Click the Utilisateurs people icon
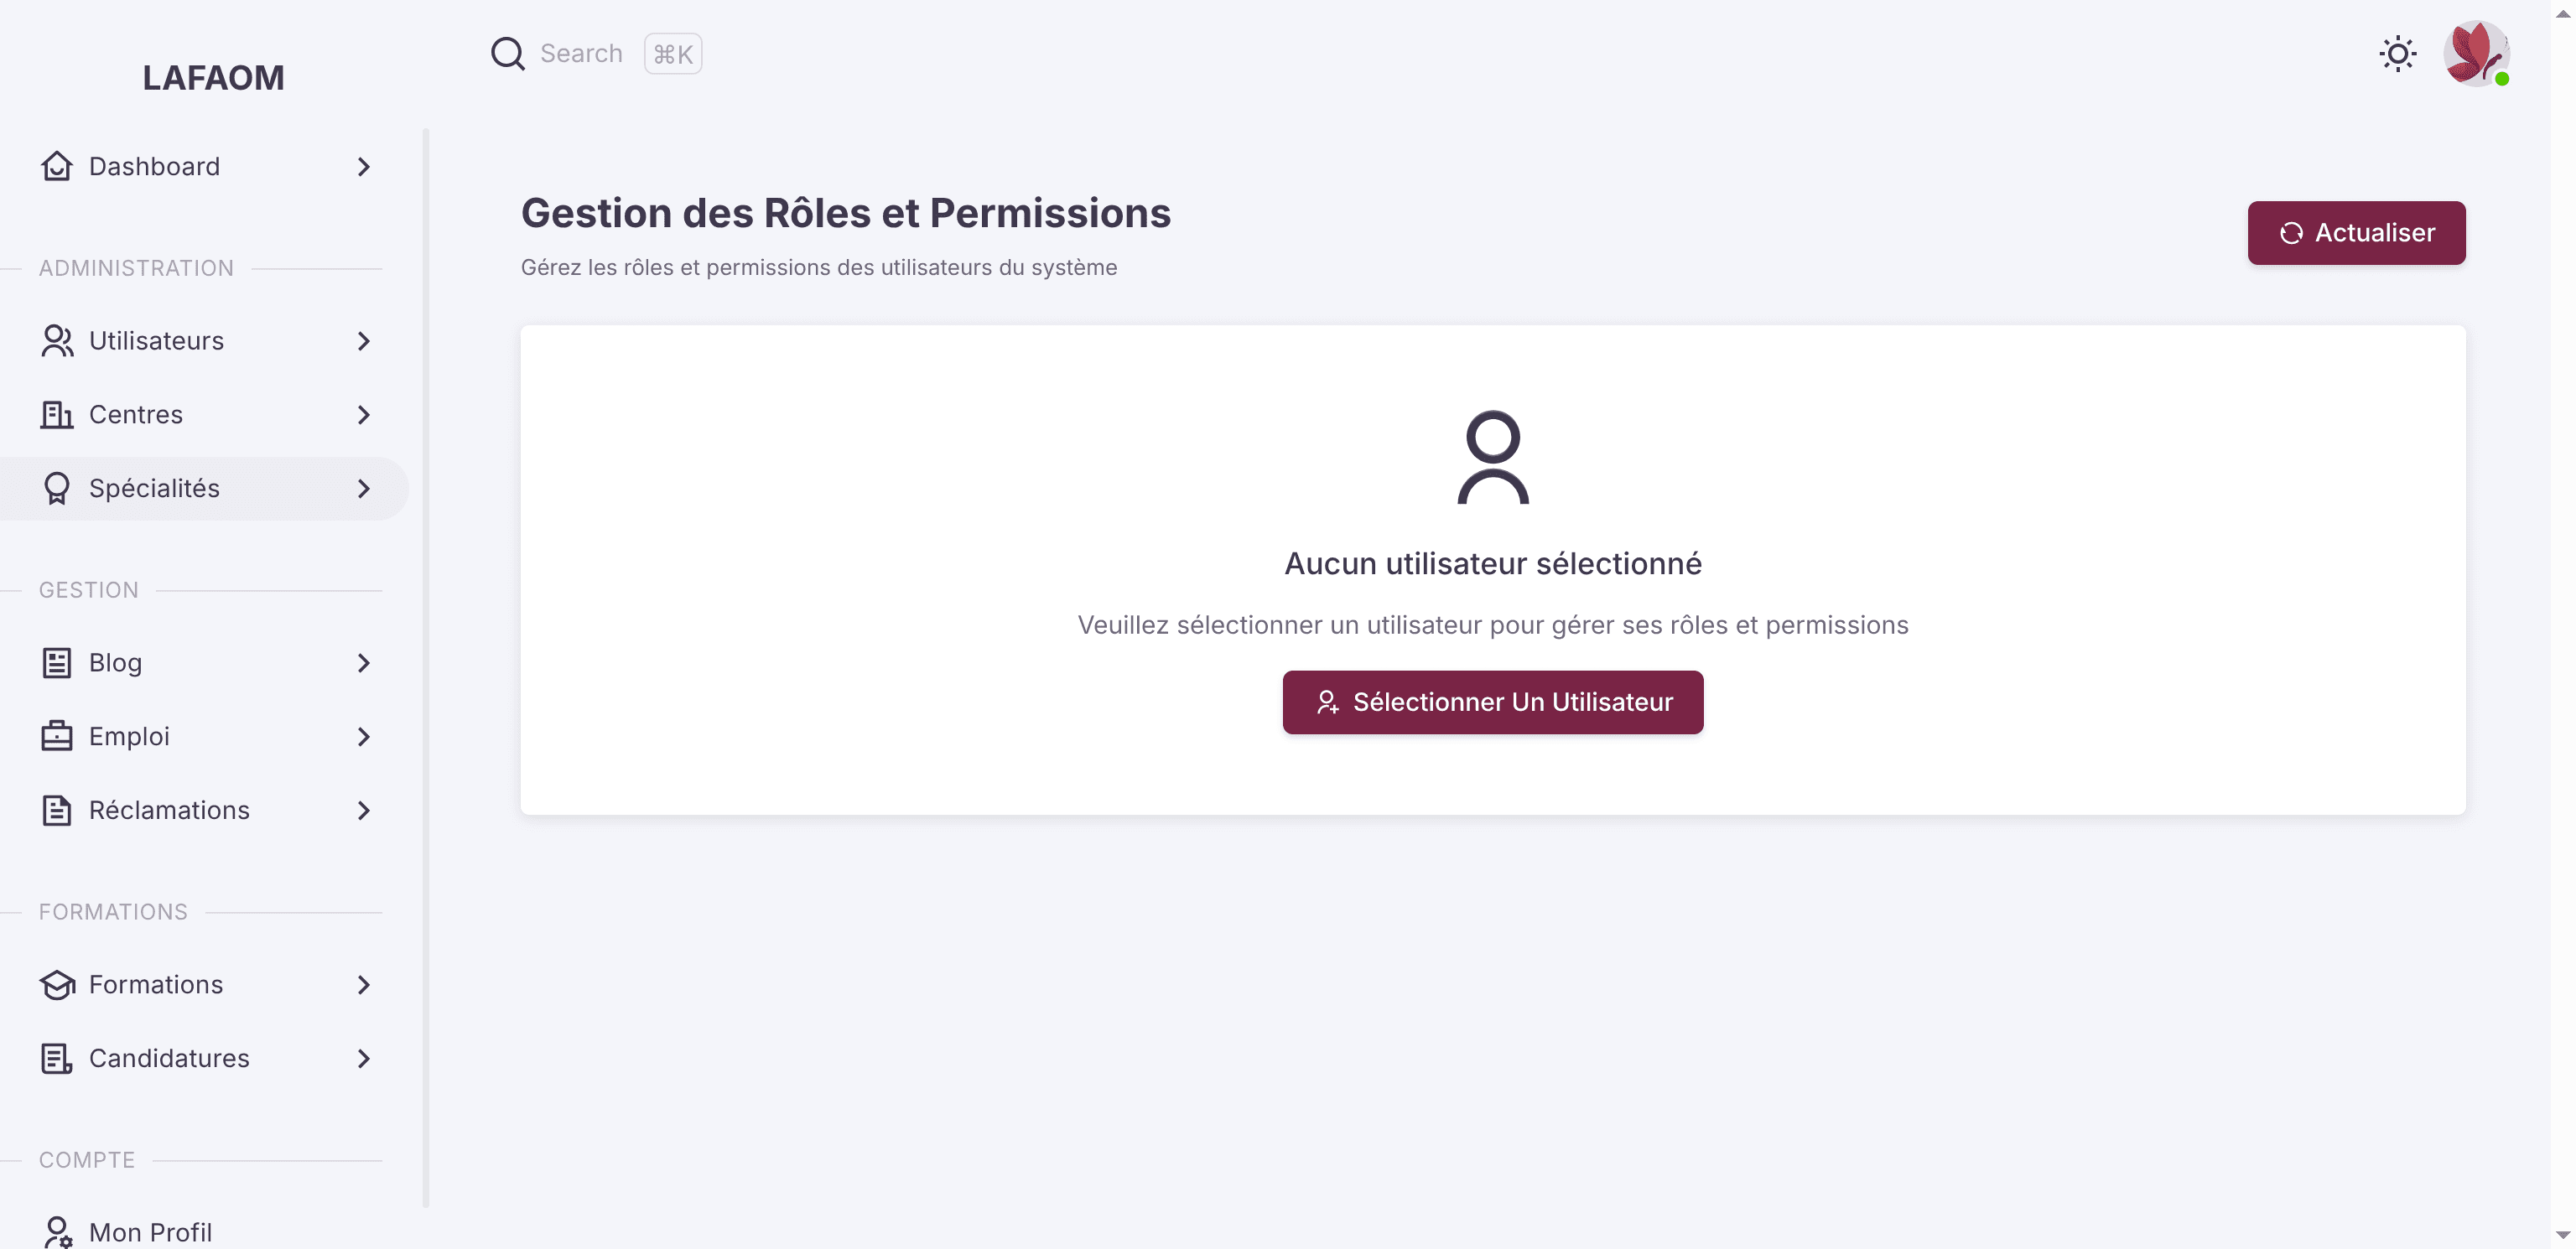The image size is (2576, 1249). click(x=57, y=341)
